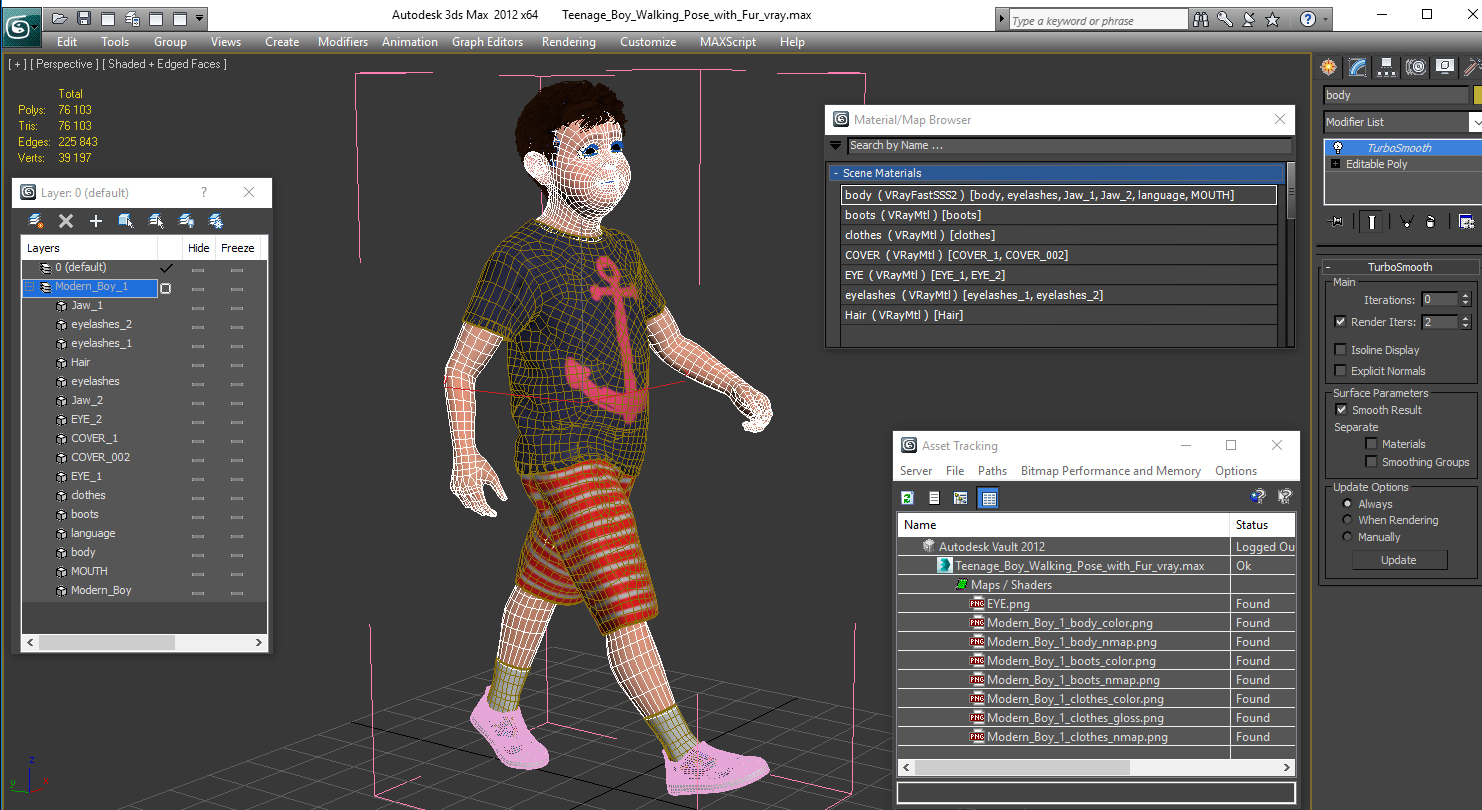Image resolution: width=1482 pixels, height=810 pixels.
Task: Enable Separate by Smoothing Groups checkbox
Action: point(1371,462)
